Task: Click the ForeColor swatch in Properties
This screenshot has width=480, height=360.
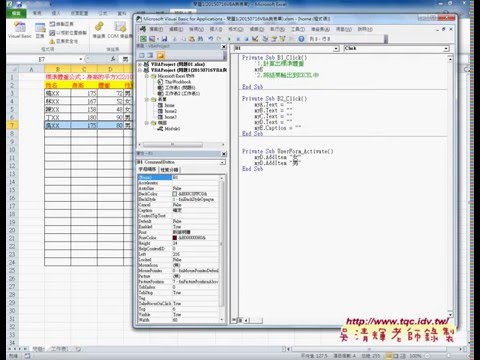Action: (x=175, y=238)
